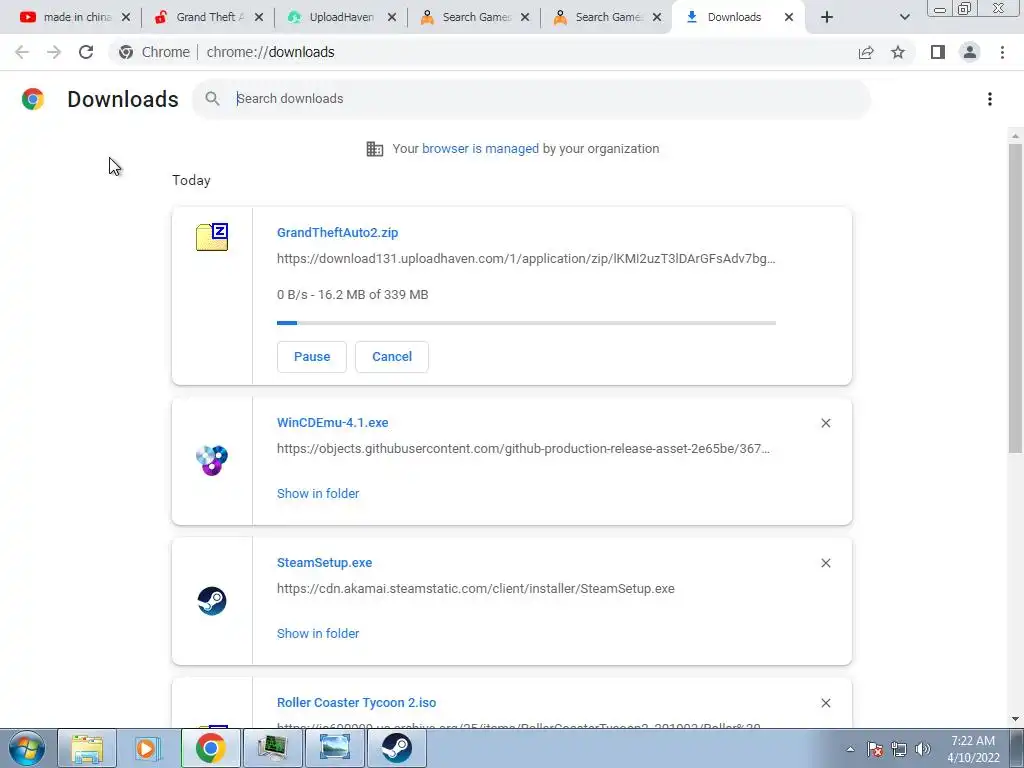Click the search downloads magnifier icon
This screenshot has width=1024, height=768.
[x=212, y=99]
